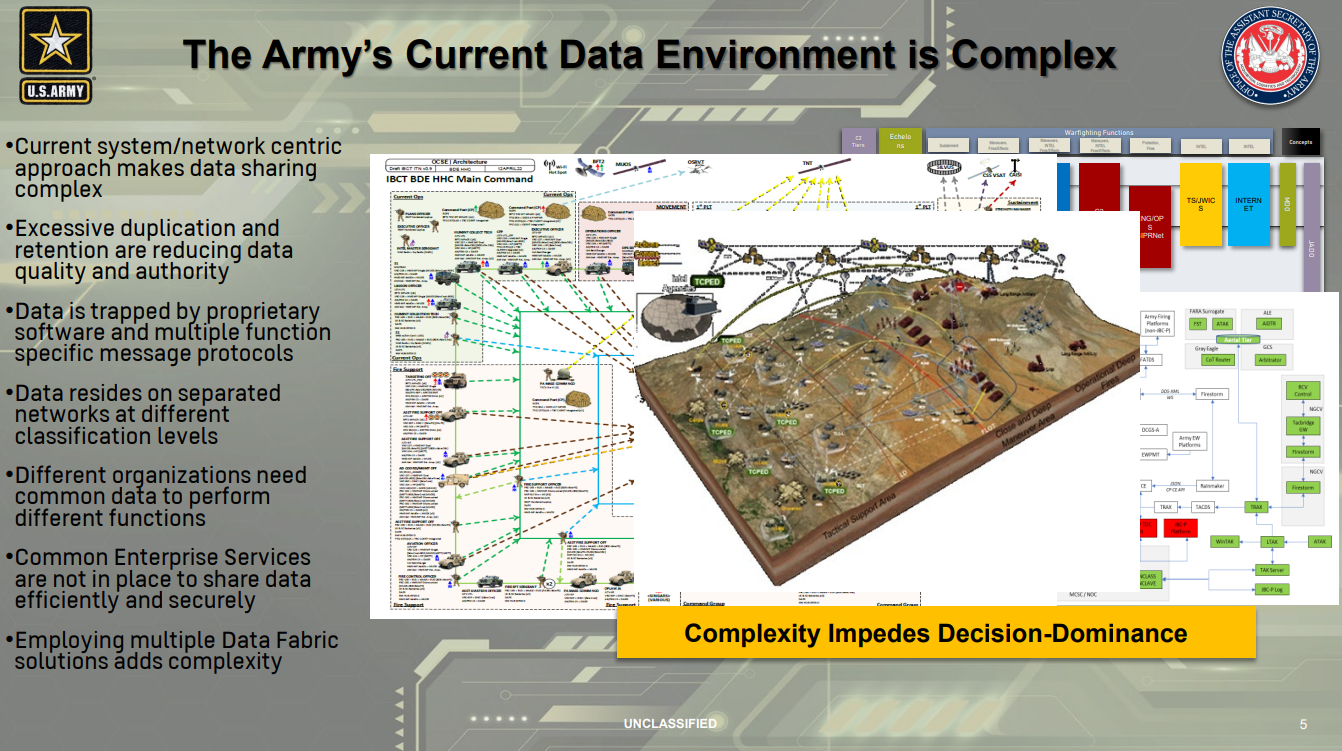The width and height of the screenshot is (1342, 751).
Task: Click the green Echelons box
Action: [x=899, y=141]
